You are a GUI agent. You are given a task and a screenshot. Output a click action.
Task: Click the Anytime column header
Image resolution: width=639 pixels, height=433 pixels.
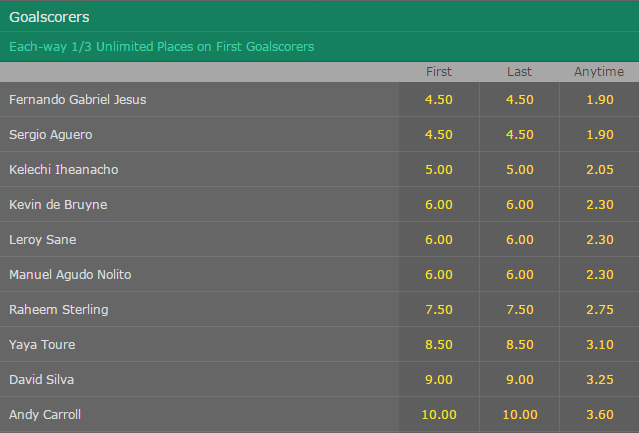tap(599, 72)
